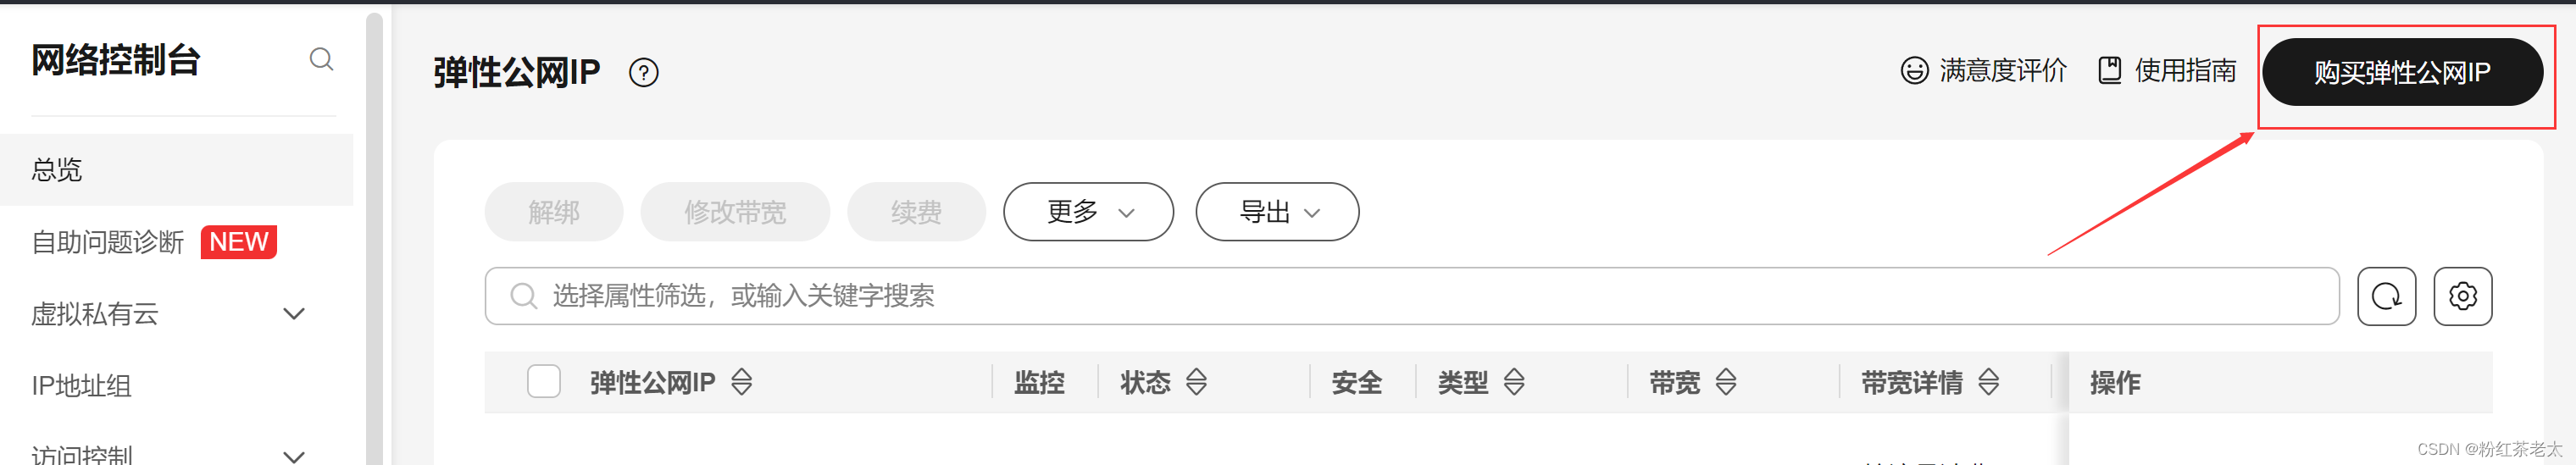Open the 更多 dropdown
Viewport: 2576px width, 465px height.
1088,212
